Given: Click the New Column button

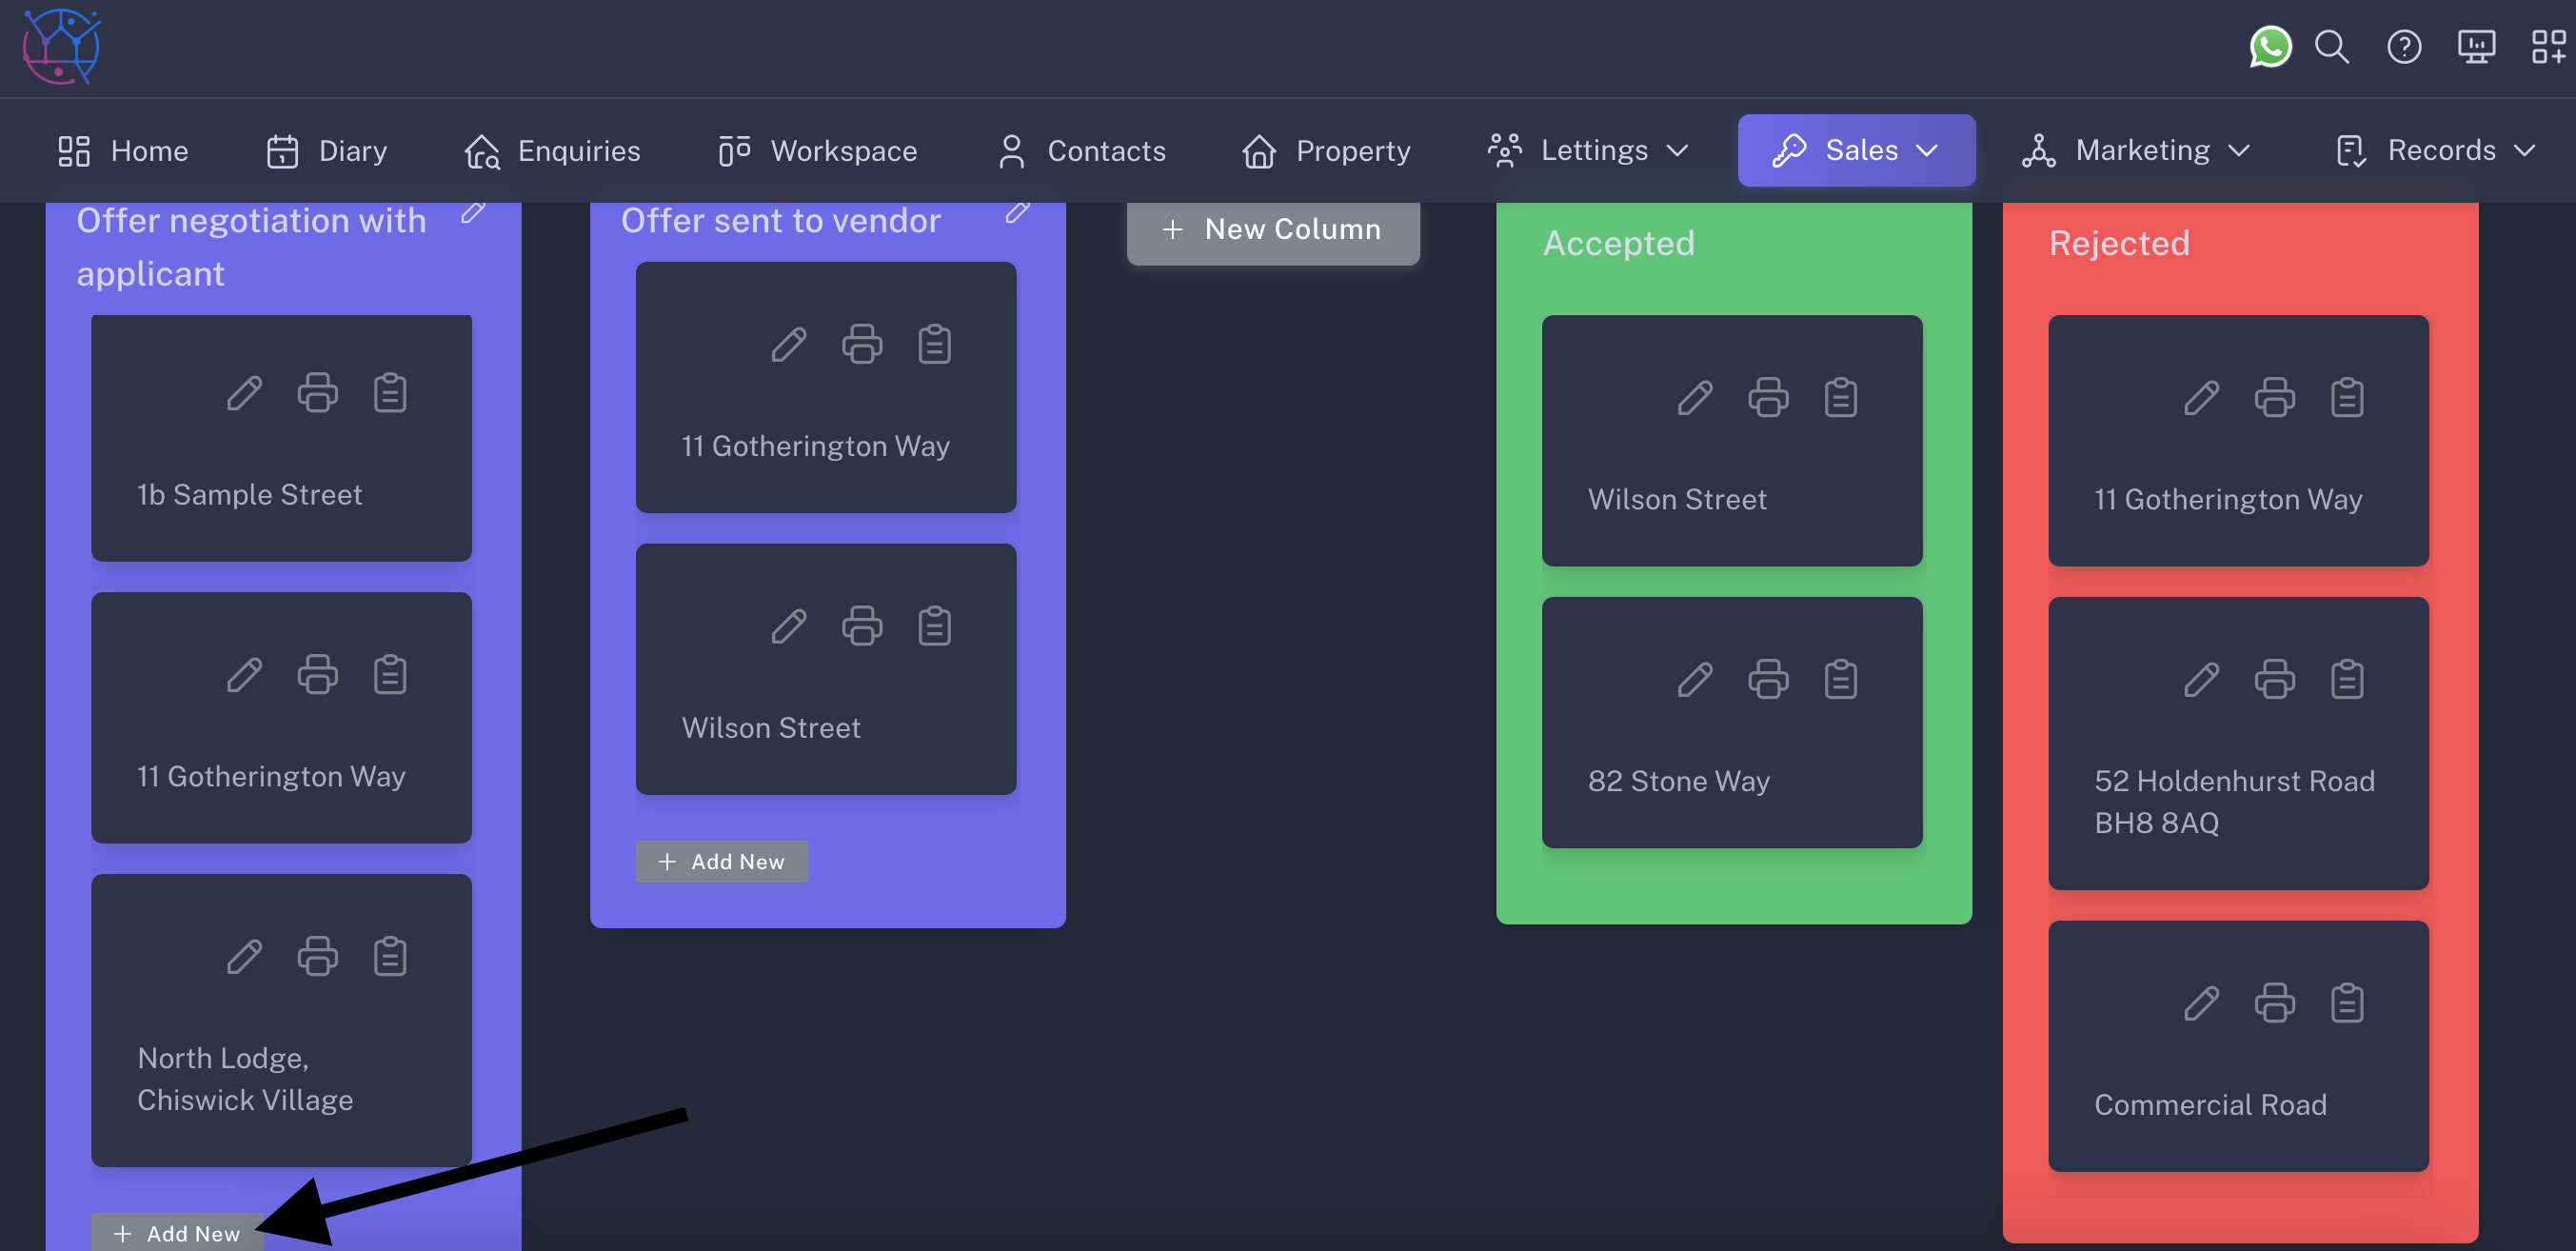Looking at the screenshot, I should coord(1272,229).
